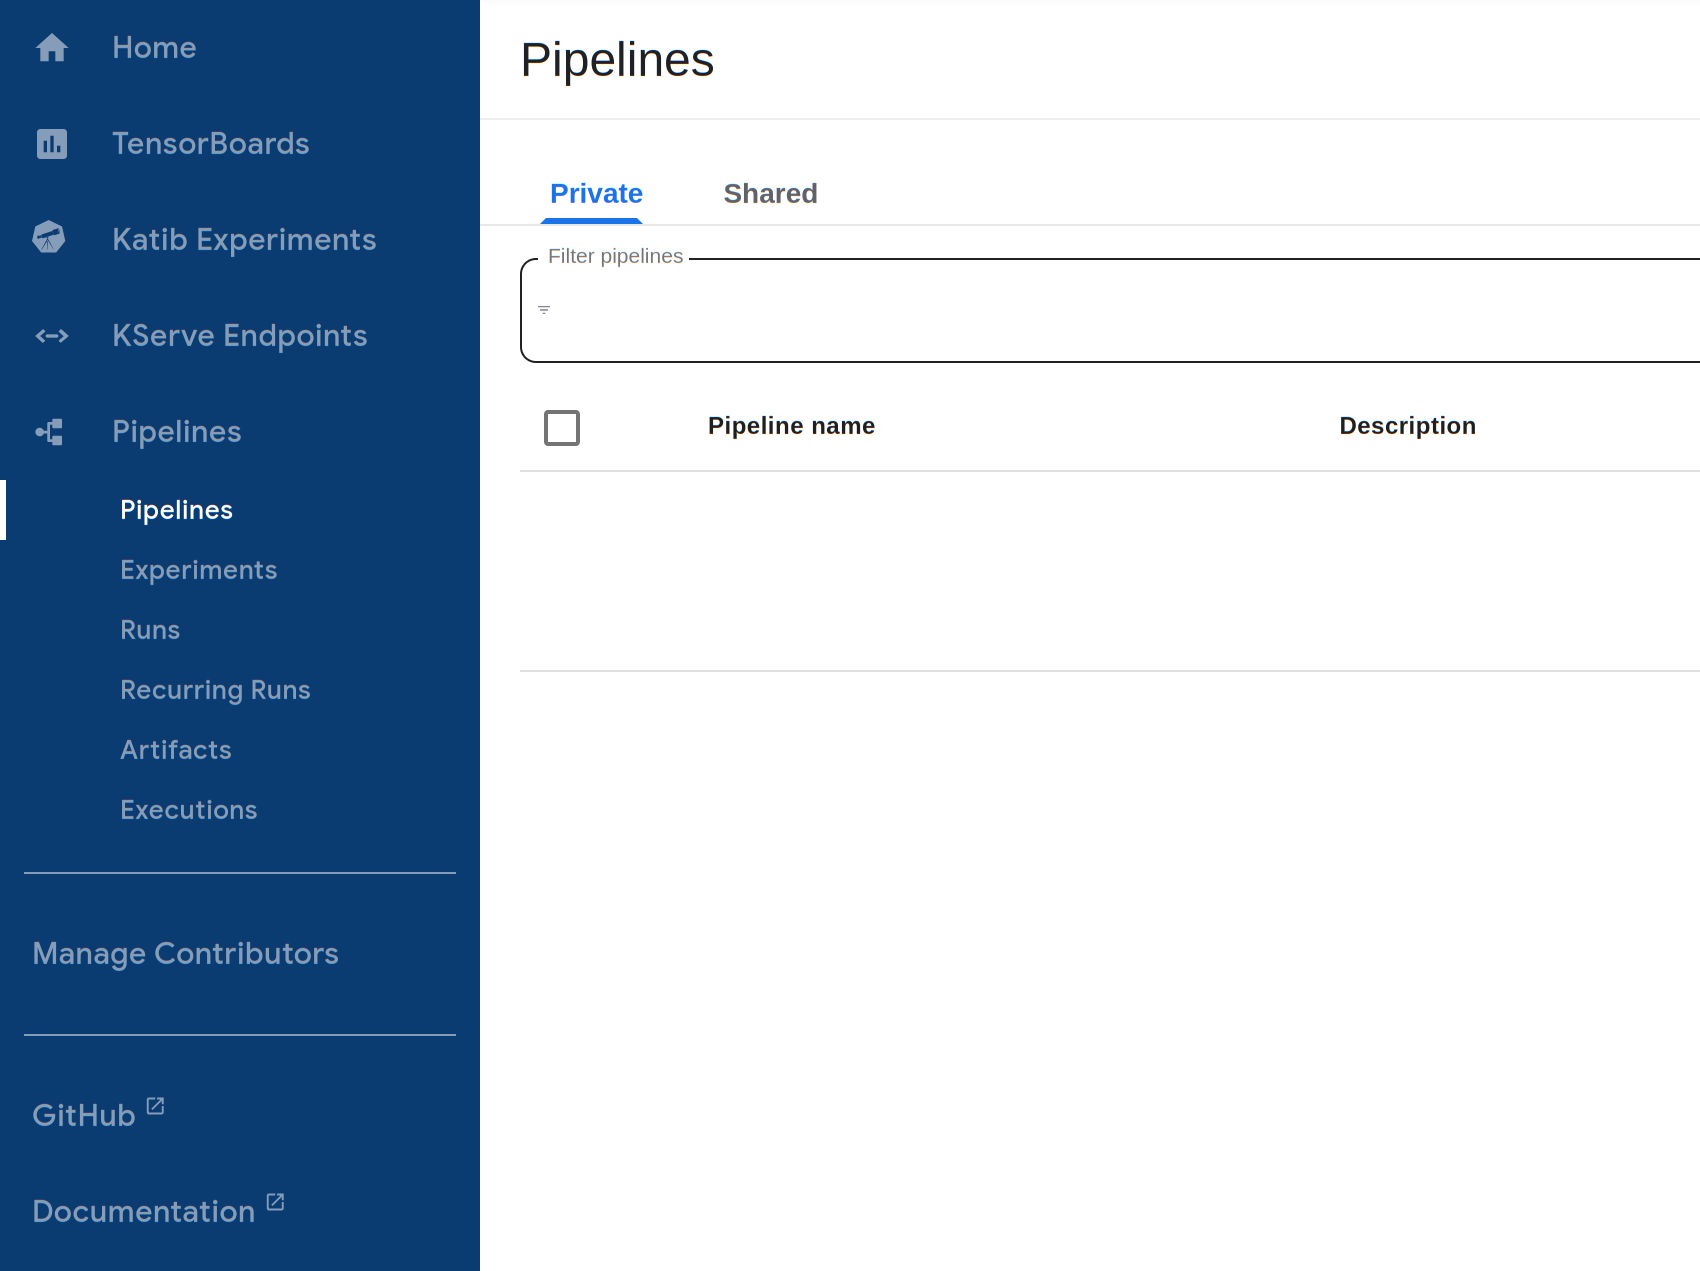Click the KServe Endpoints arrows icon
The width and height of the screenshot is (1700, 1271).
tap(51, 336)
